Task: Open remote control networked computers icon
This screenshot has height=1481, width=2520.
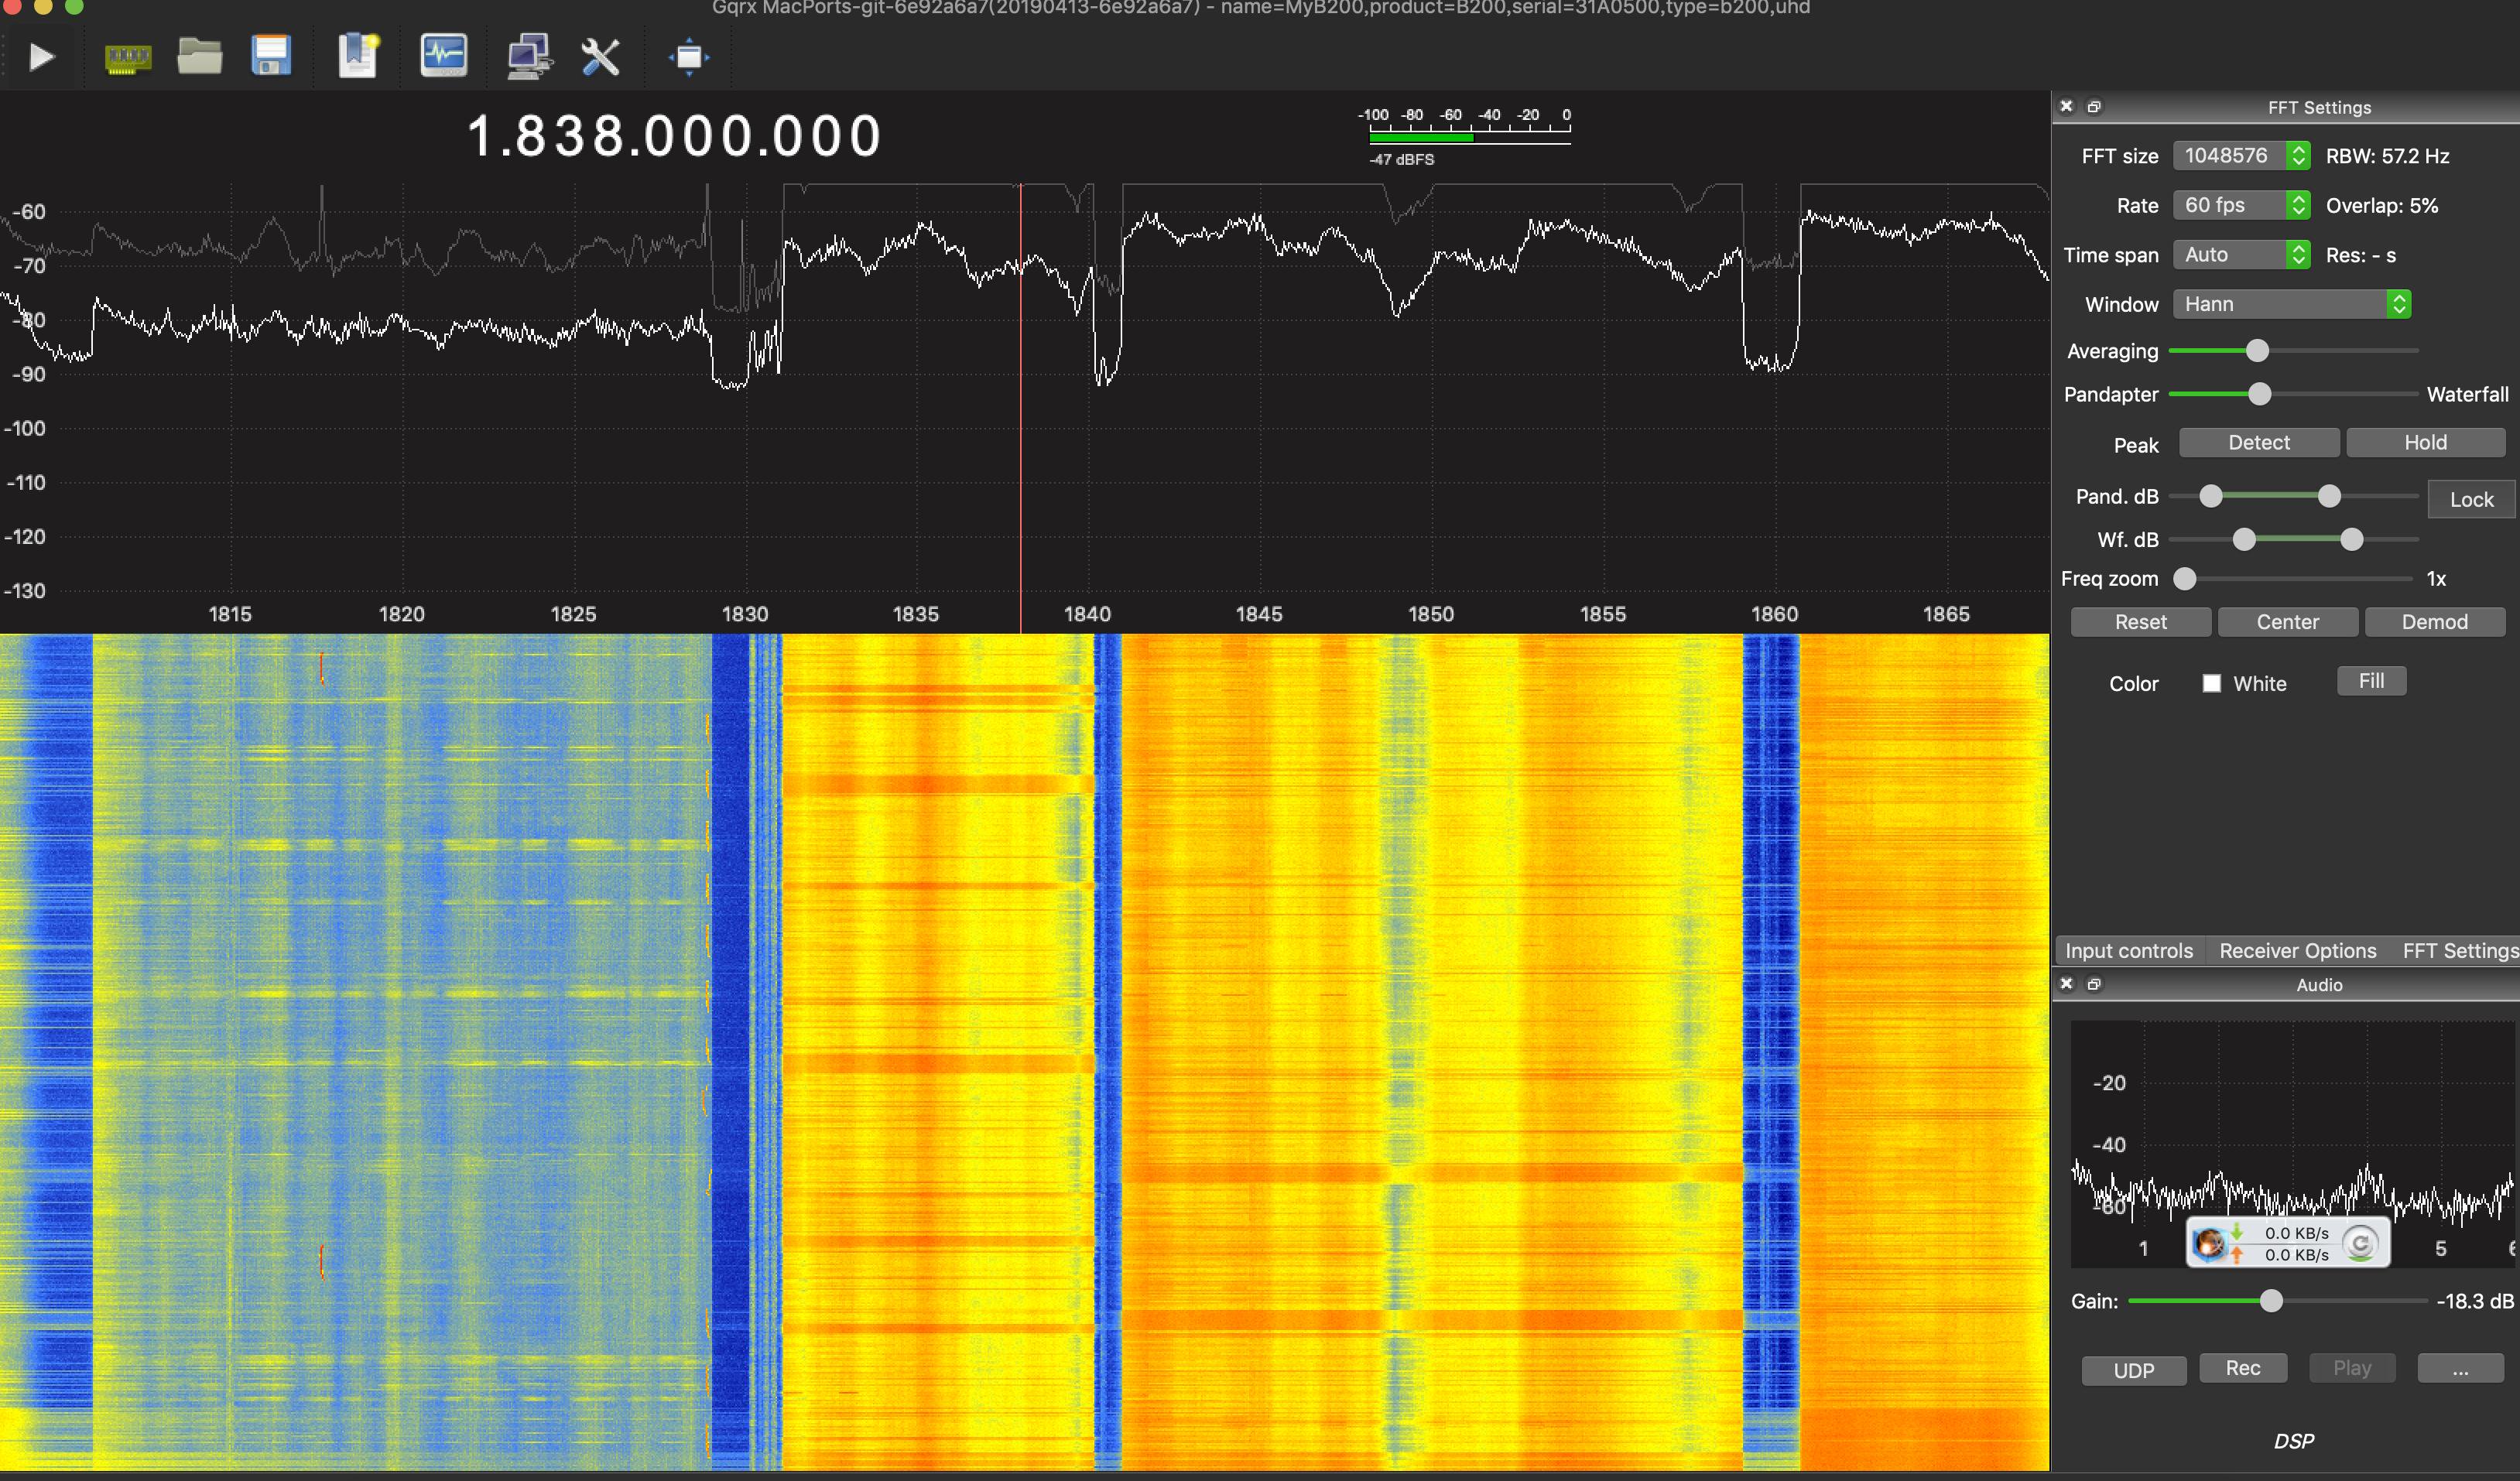Action: point(528,57)
